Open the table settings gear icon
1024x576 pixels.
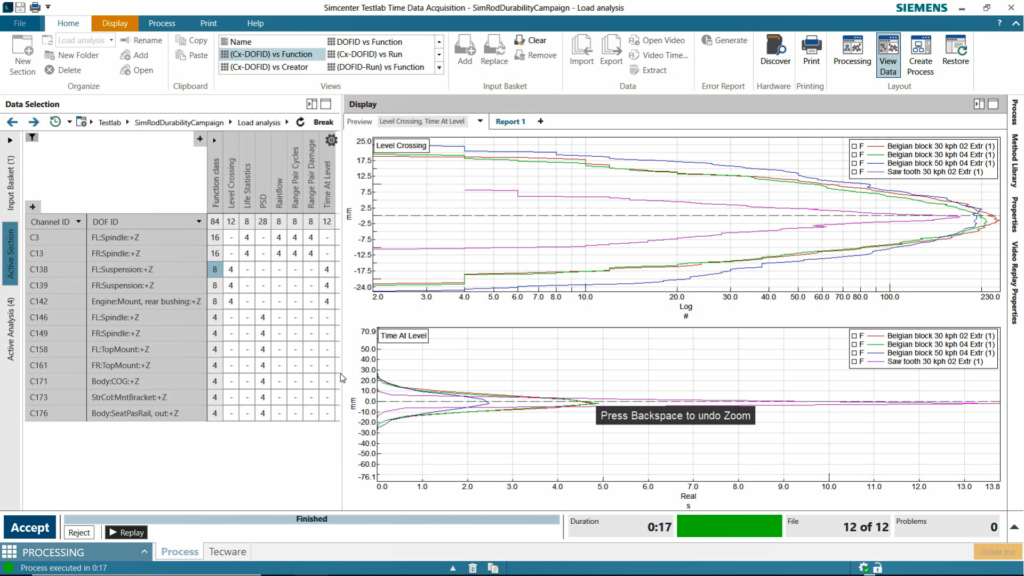[x=331, y=140]
